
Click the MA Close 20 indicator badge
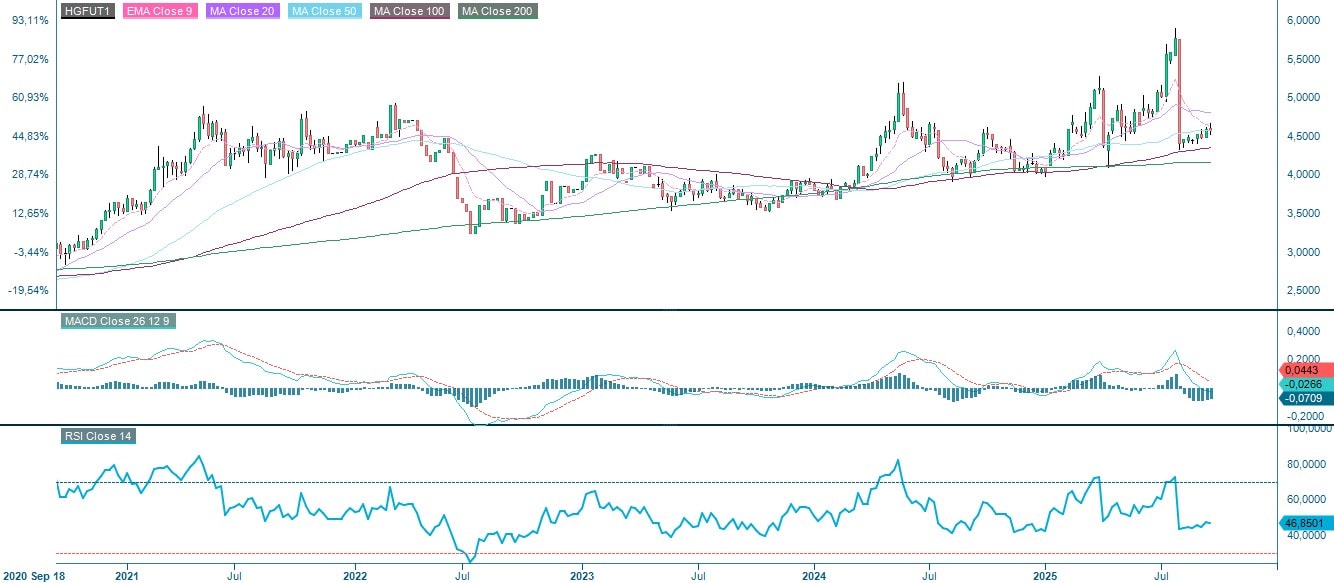coord(241,12)
